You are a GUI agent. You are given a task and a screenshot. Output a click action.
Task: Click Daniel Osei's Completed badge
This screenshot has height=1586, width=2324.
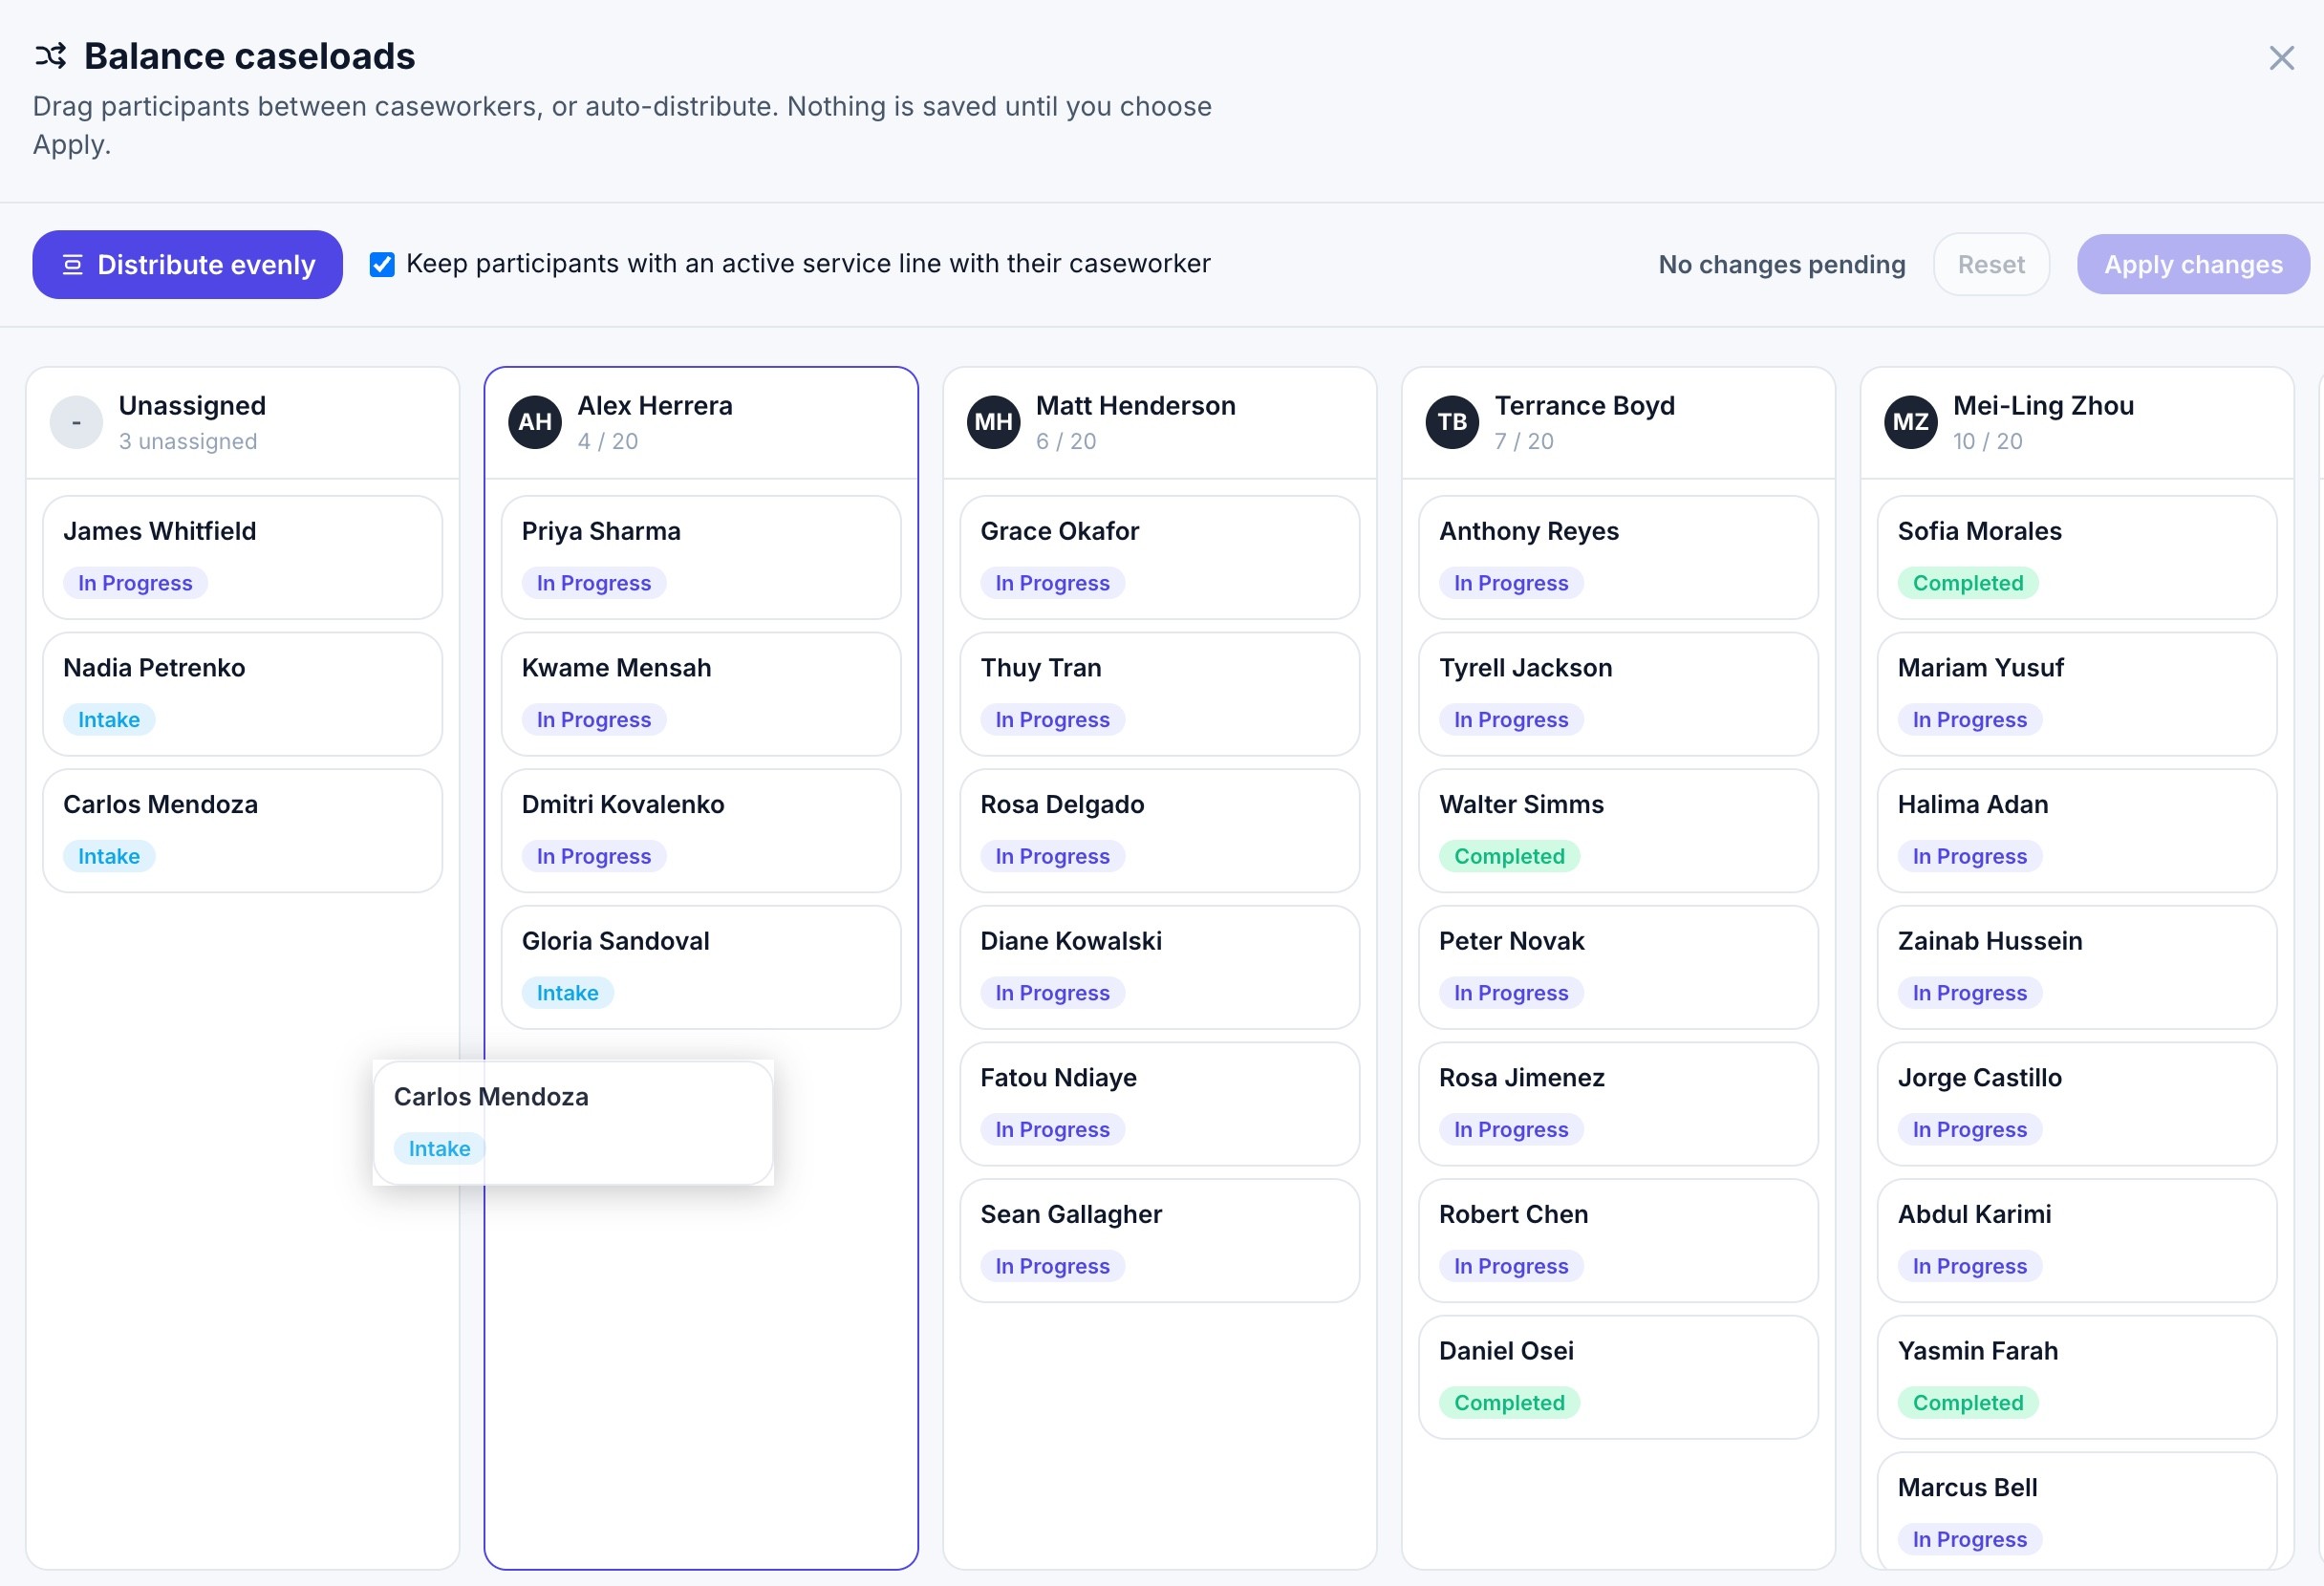pos(1509,1402)
